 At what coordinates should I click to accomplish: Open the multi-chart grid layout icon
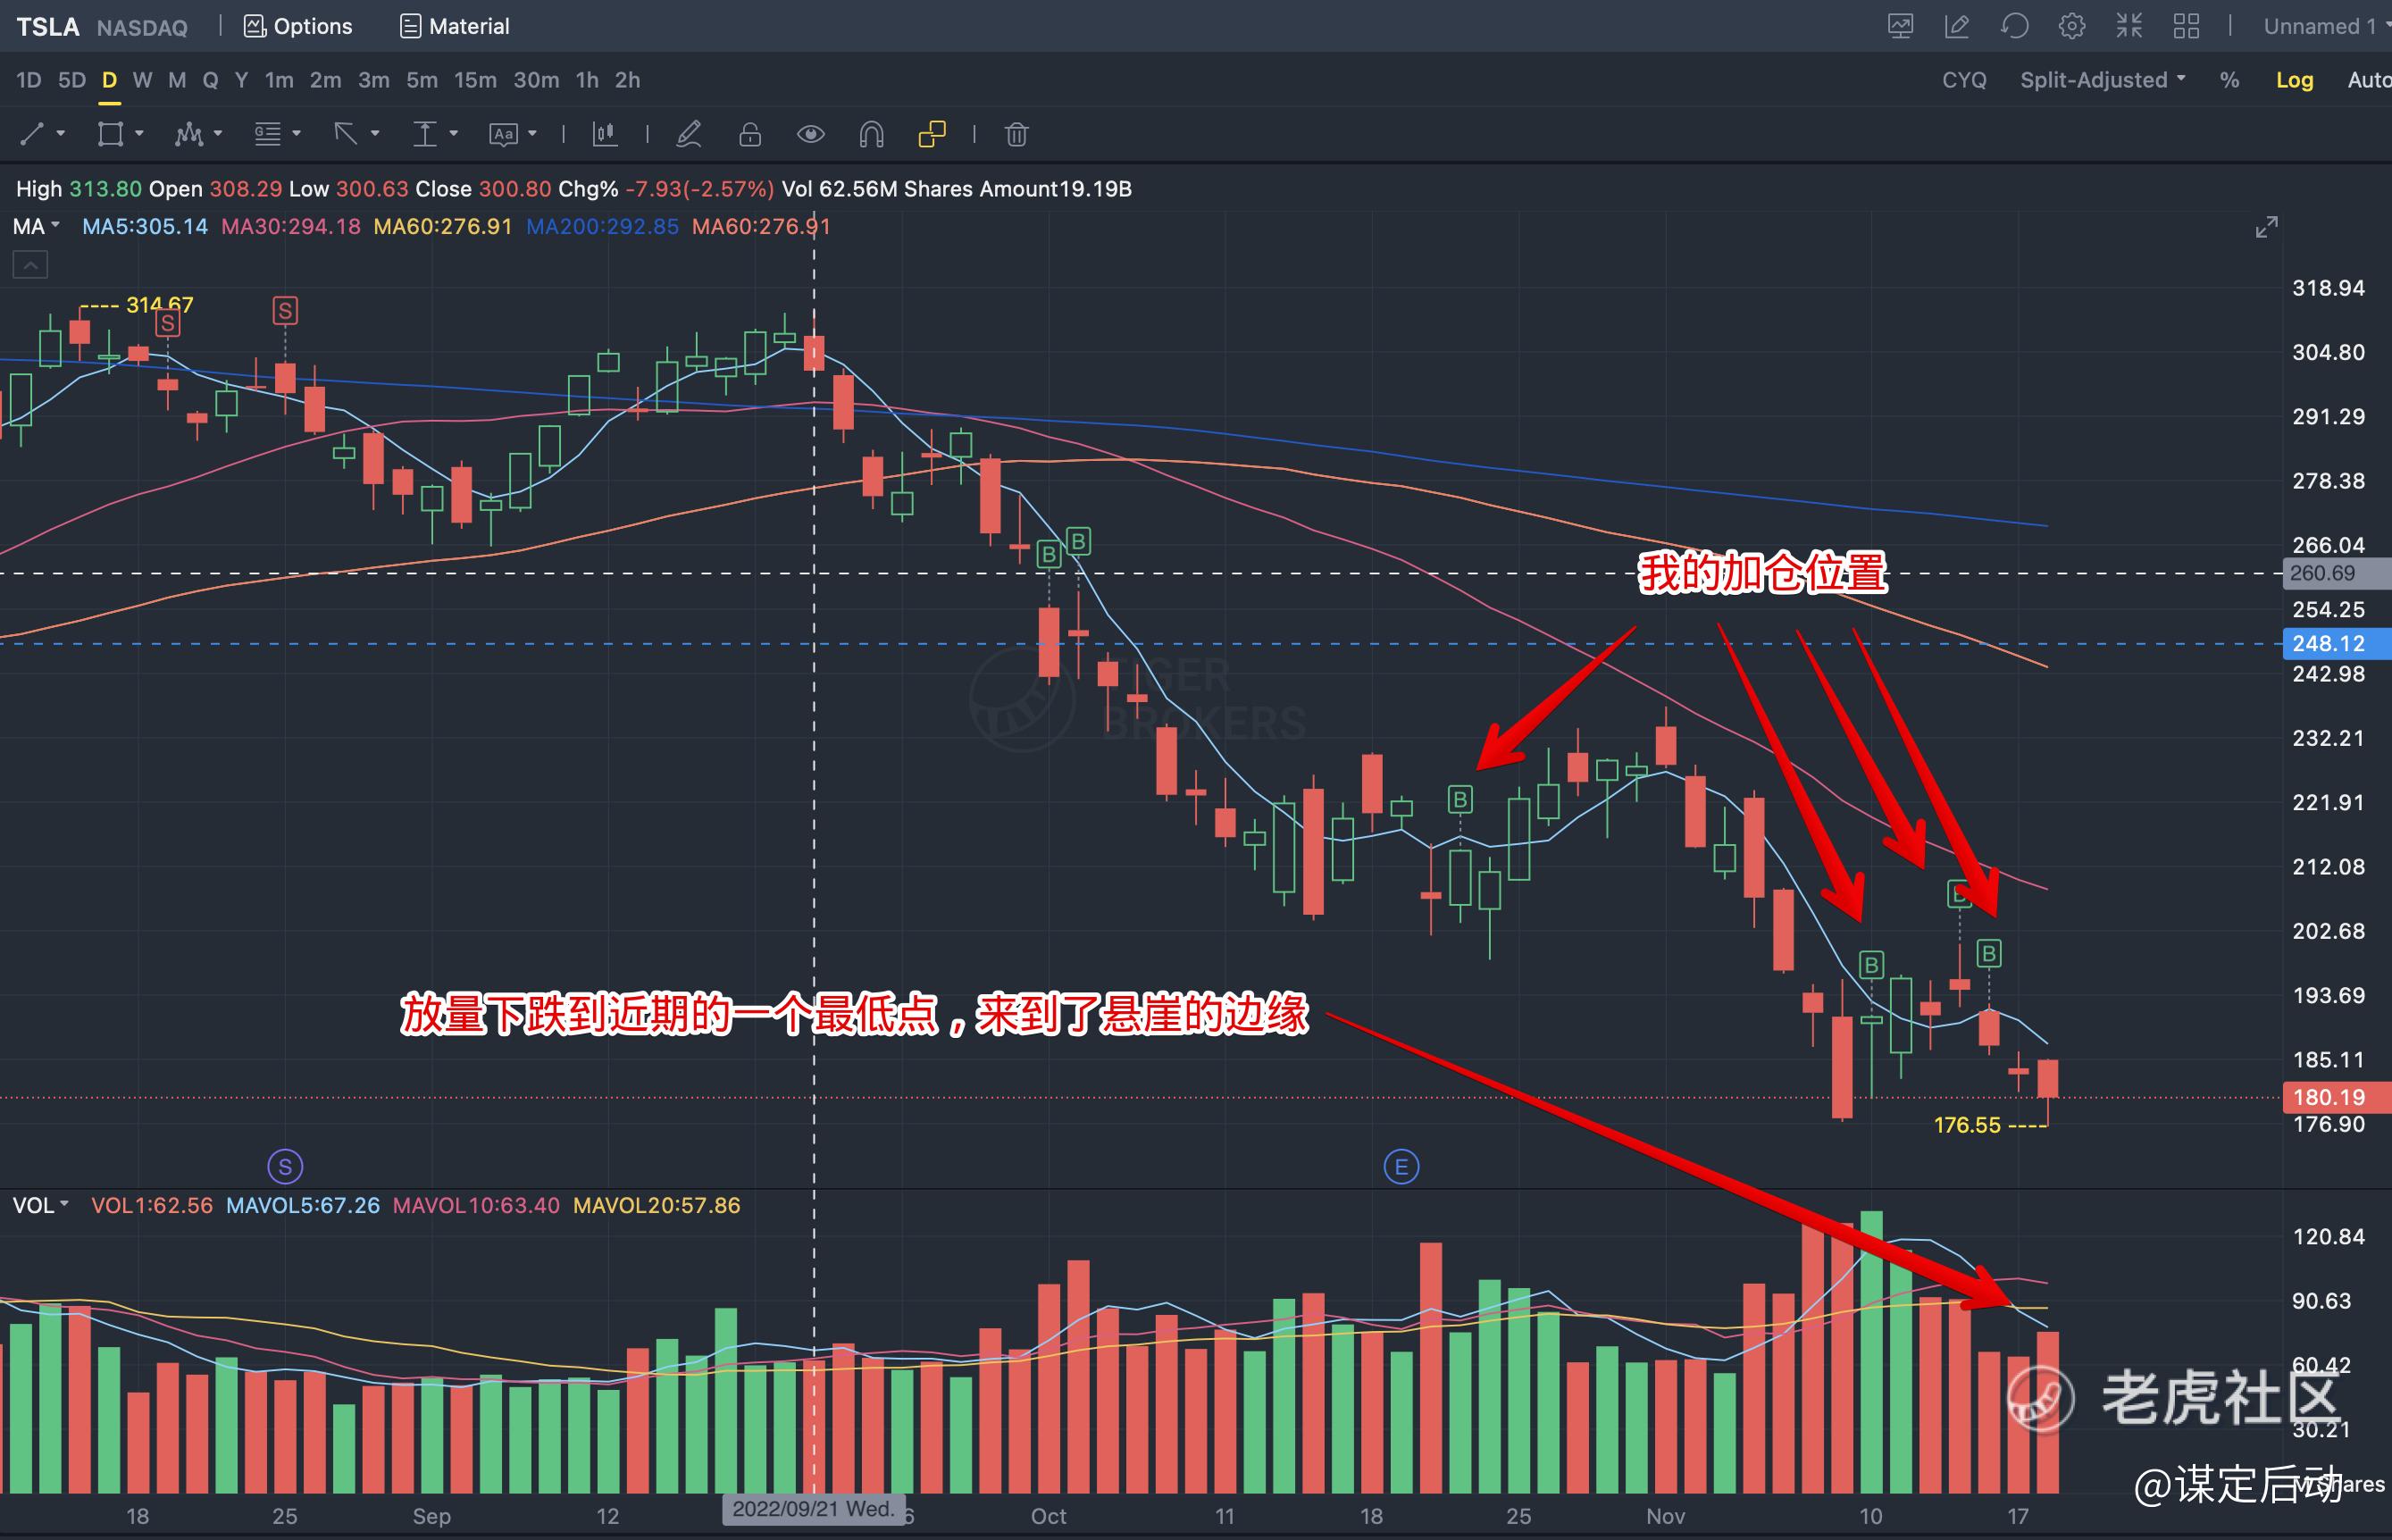(x=2186, y=26)
